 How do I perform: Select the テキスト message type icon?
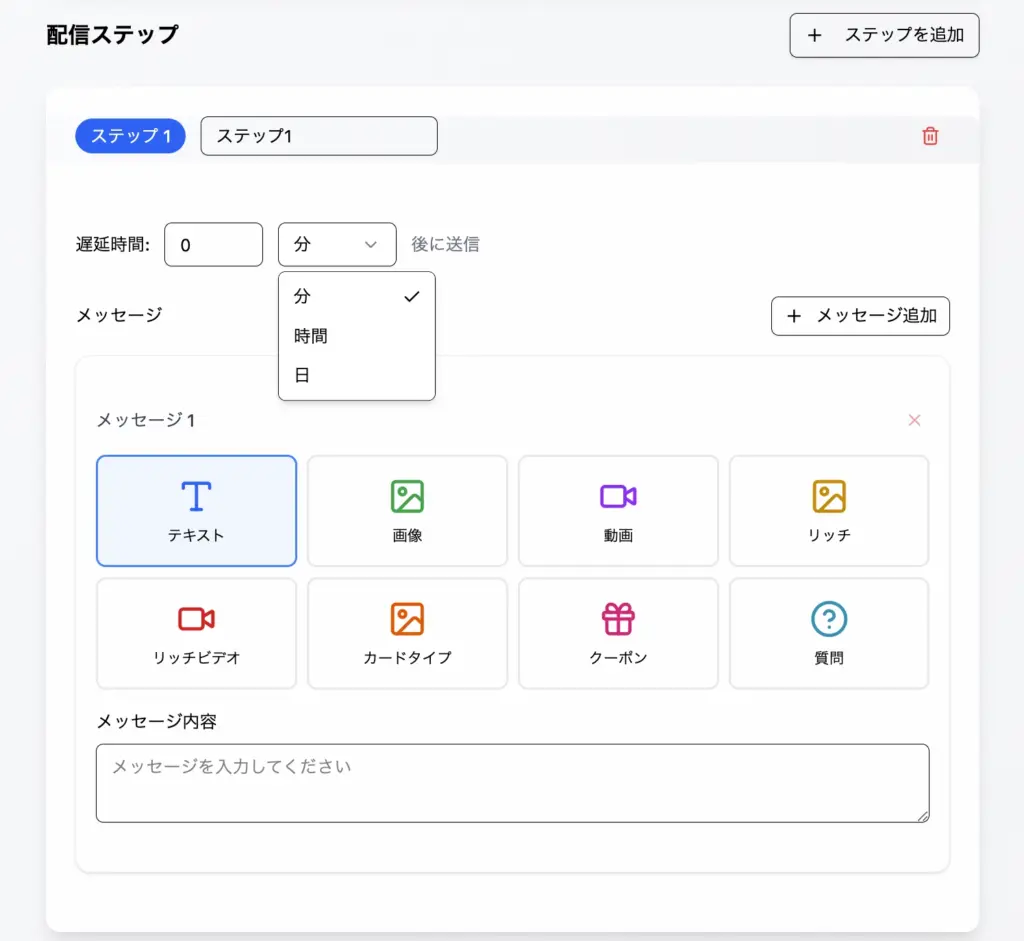pyautogui.click(x=196, y=497)
